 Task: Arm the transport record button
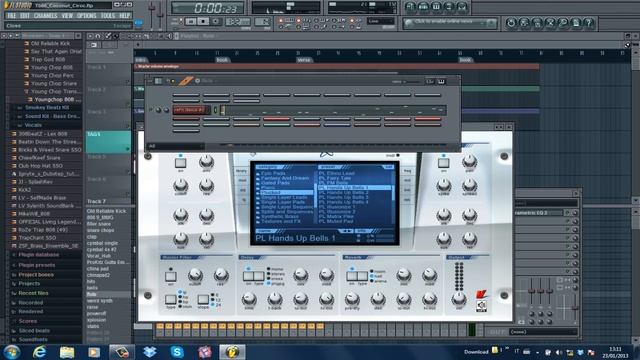tap(216, 21)
